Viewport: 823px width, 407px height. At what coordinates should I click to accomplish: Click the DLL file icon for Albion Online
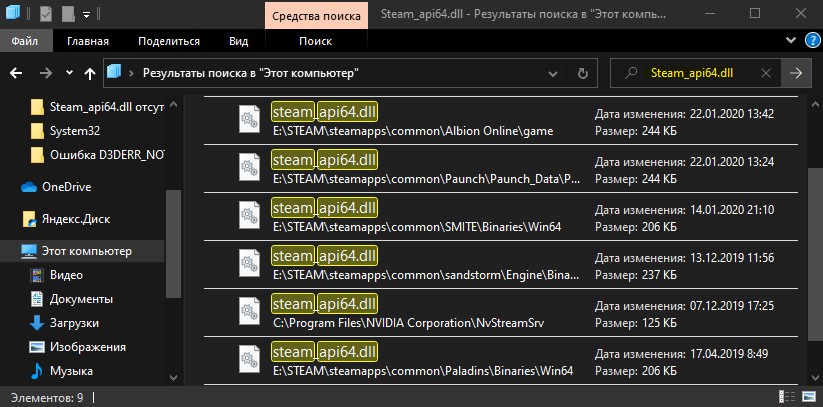pyautogui.click(x=249, y=119)
